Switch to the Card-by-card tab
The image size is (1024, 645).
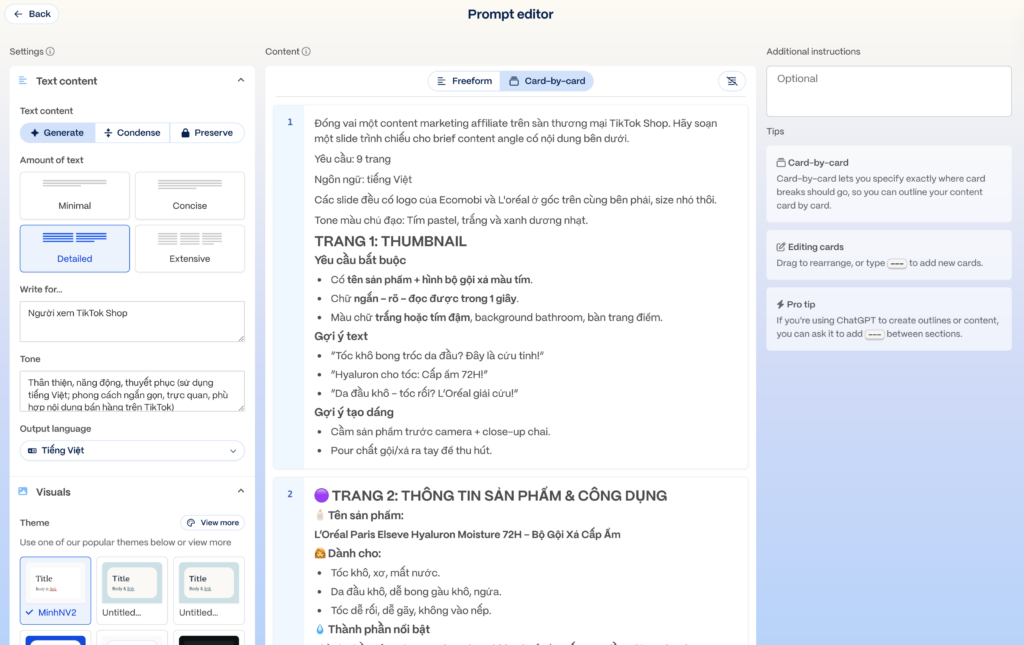point(547,81)
